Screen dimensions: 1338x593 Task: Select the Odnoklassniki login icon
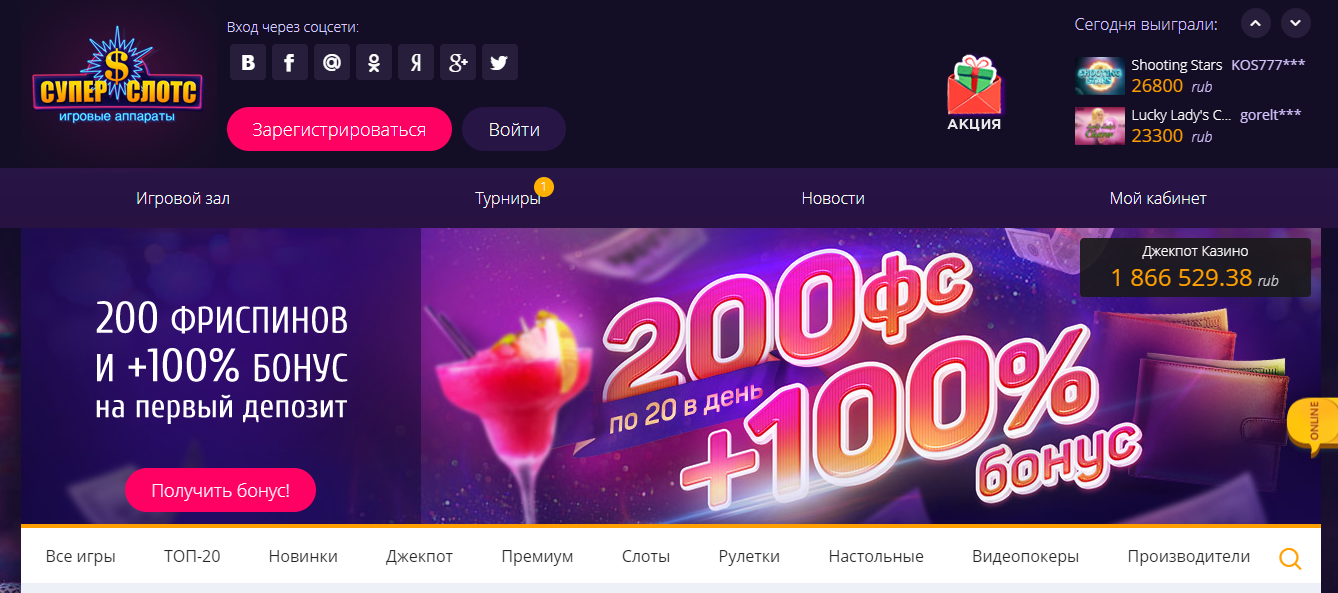(x=374, y=62)
